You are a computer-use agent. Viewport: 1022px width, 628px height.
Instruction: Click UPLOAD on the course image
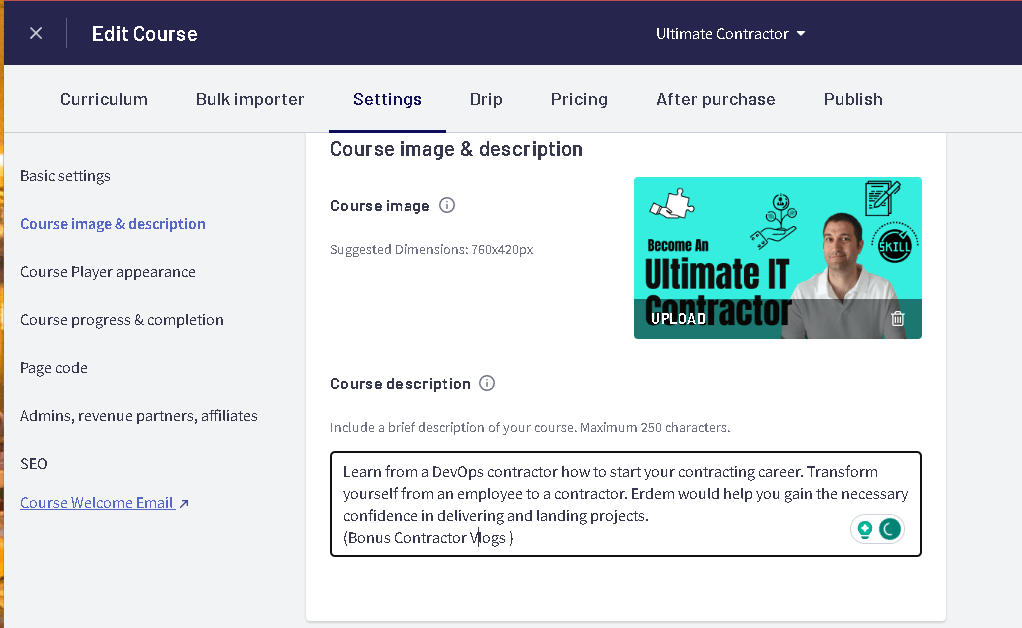(679, 319)
